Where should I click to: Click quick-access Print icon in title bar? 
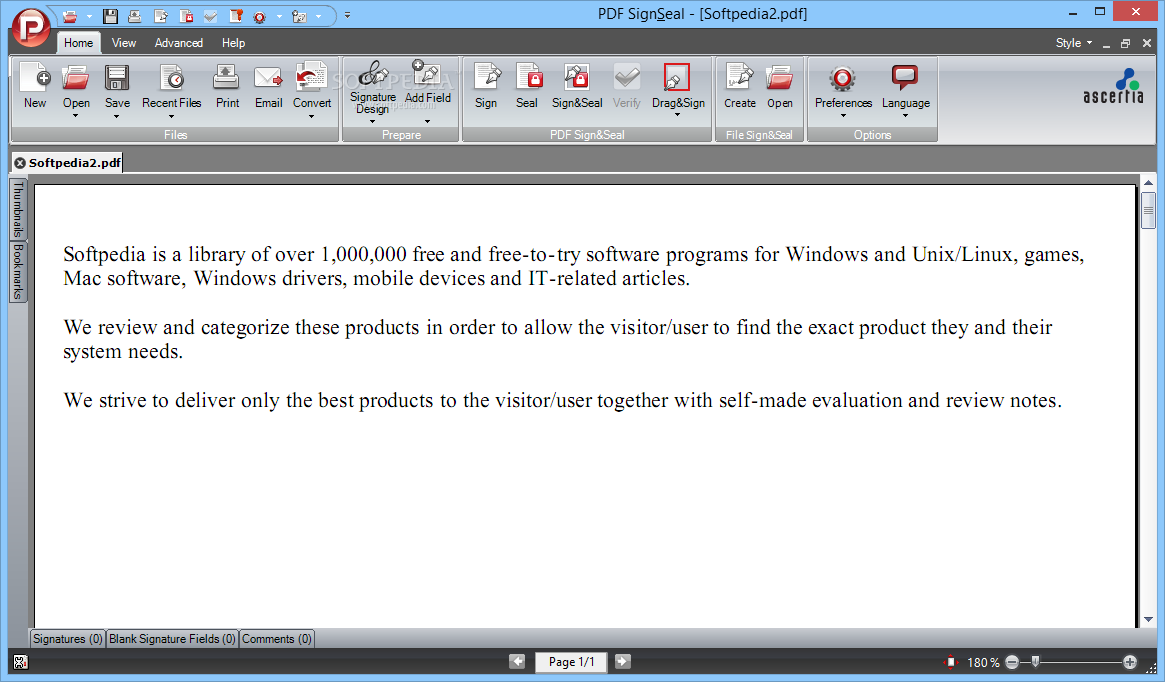[x=134, y=16]
